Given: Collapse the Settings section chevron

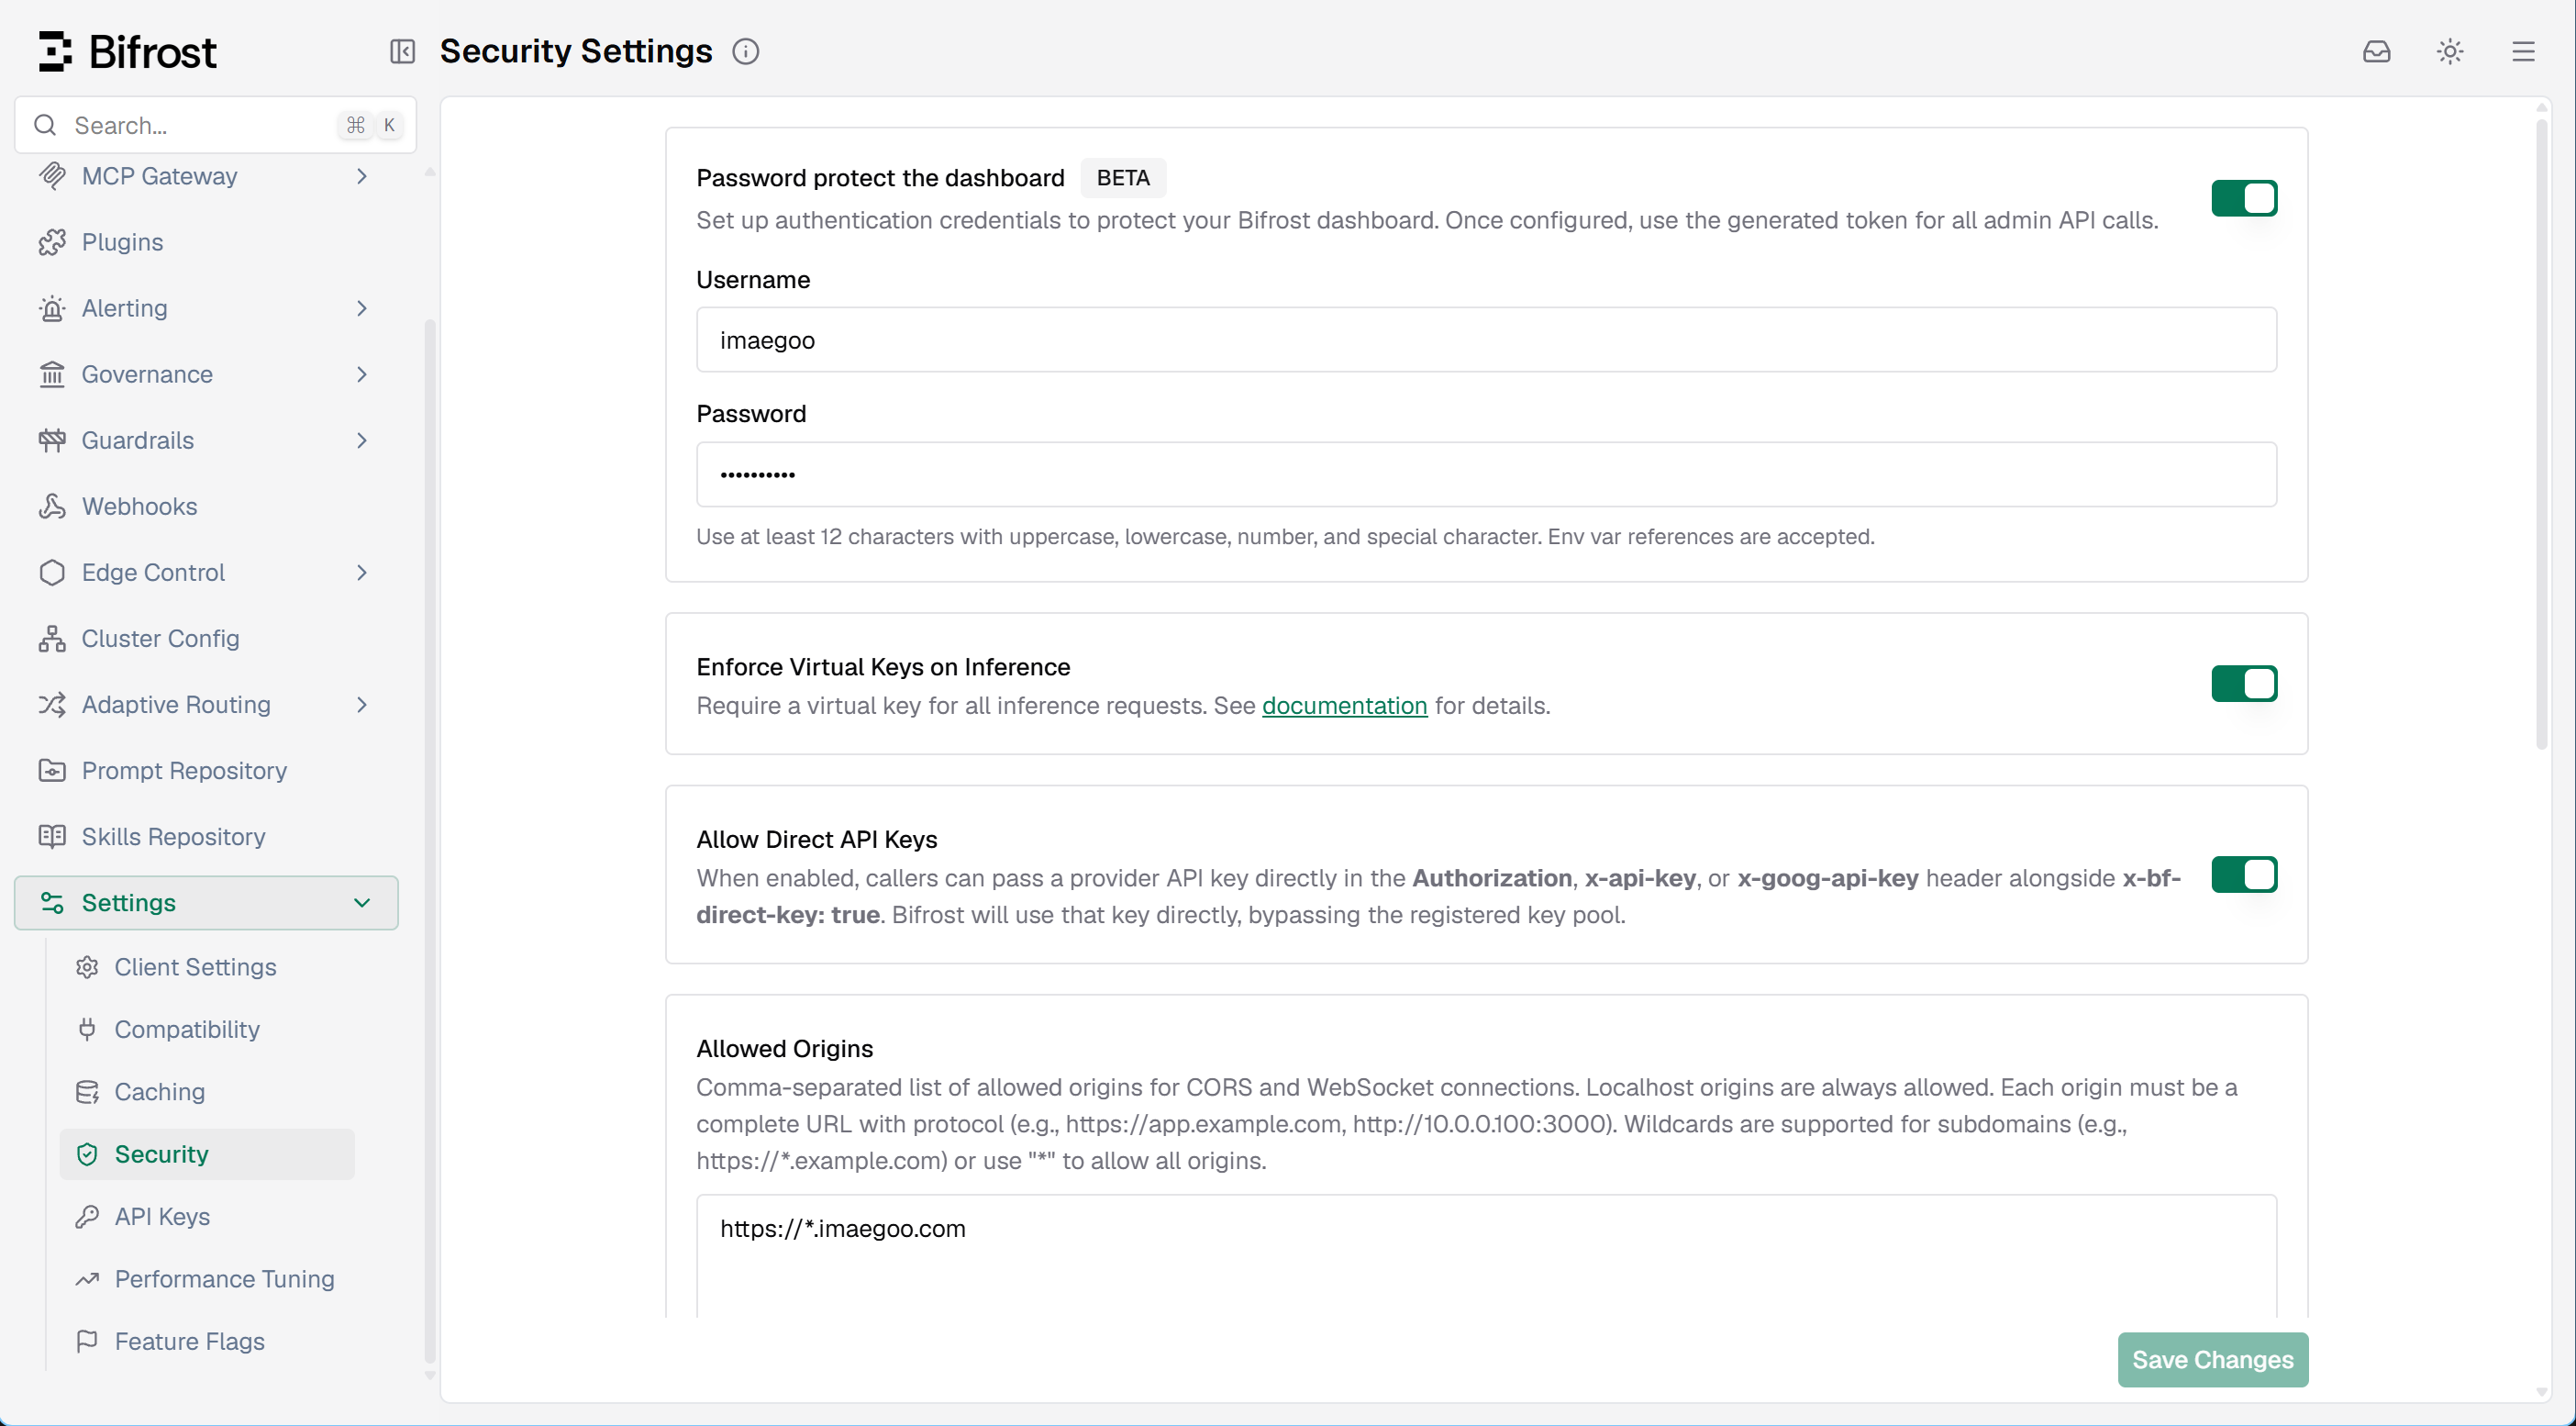Looking at the screenshot, I should pyautogui.click(x=362, y=903).
